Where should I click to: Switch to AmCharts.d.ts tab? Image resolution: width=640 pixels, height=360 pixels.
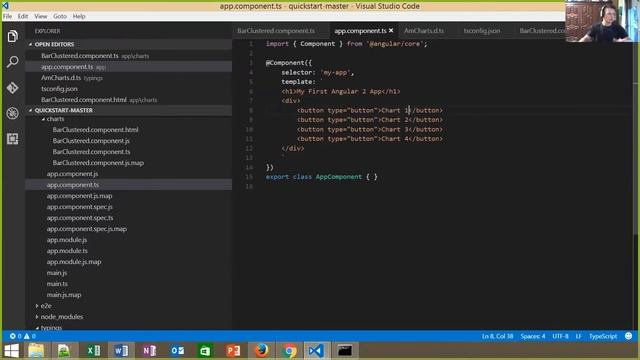tap(424, 31)
